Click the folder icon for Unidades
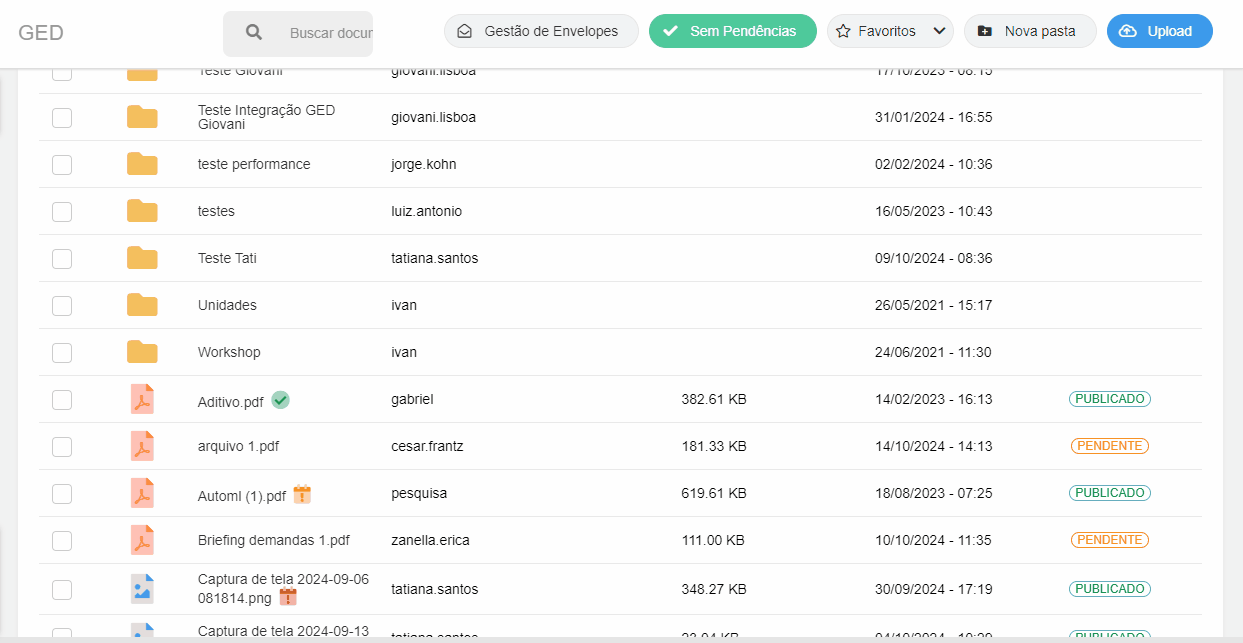This screenshot has height=643, width=1243. coord(142,305)
